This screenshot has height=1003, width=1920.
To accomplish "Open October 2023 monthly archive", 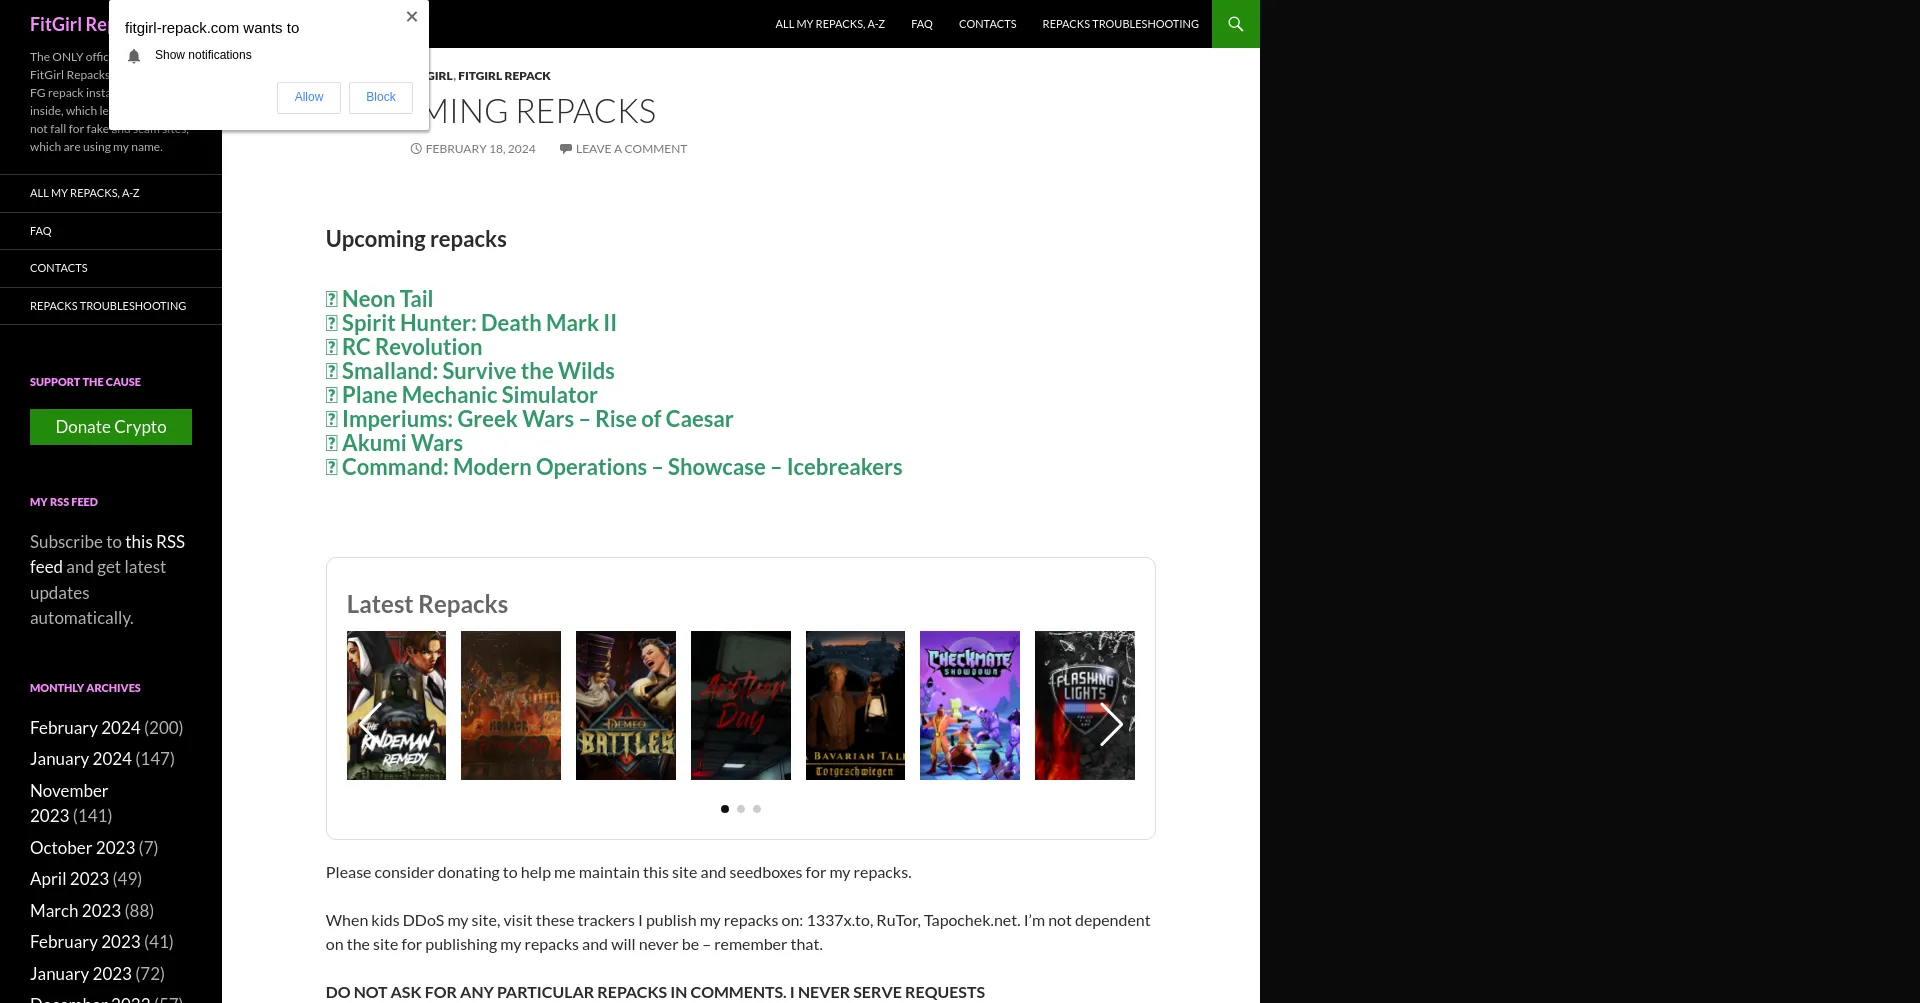I will 82,848.
